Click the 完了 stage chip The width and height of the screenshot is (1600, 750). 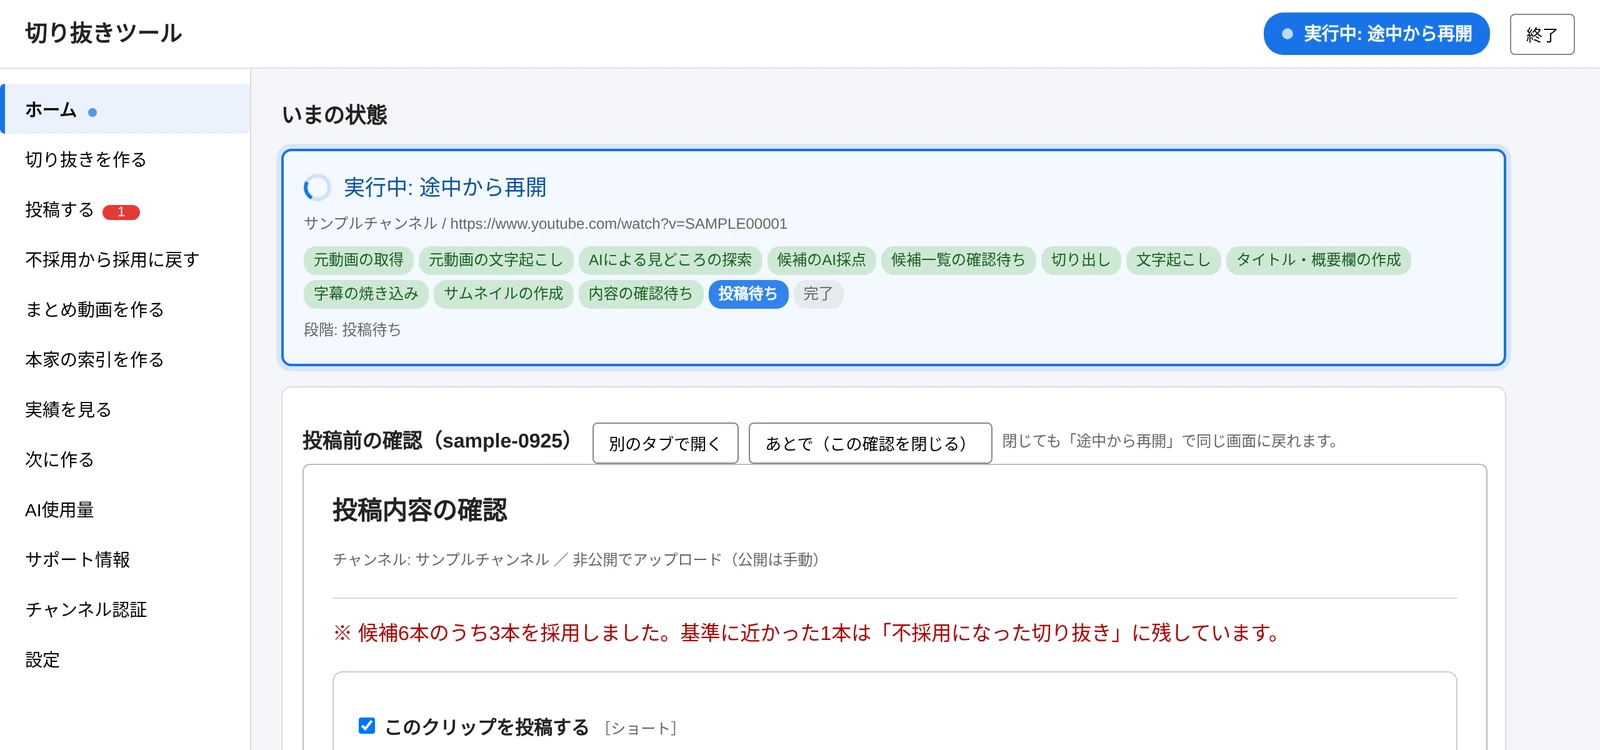(818, 294)
